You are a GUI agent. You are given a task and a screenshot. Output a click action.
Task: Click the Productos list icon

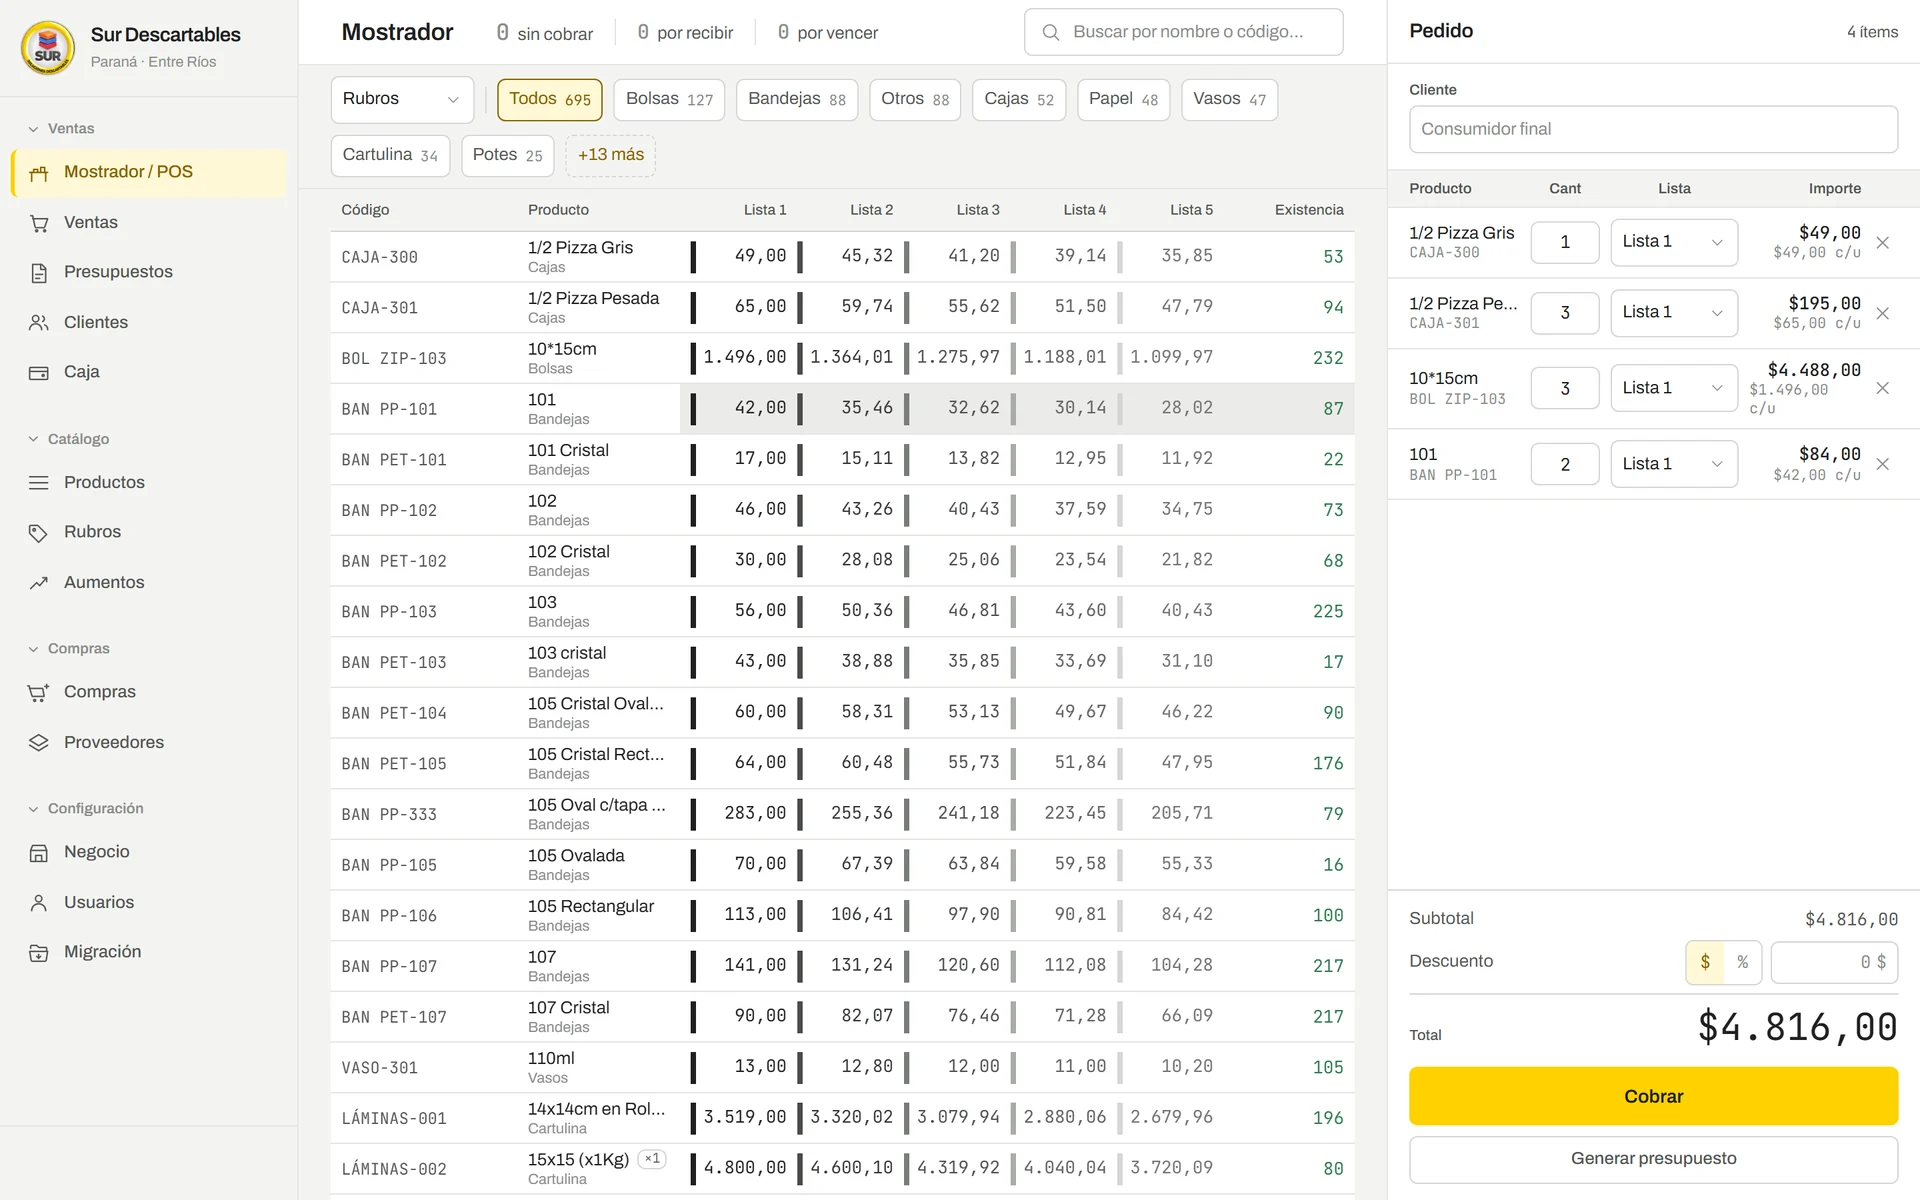click(39, 483)
